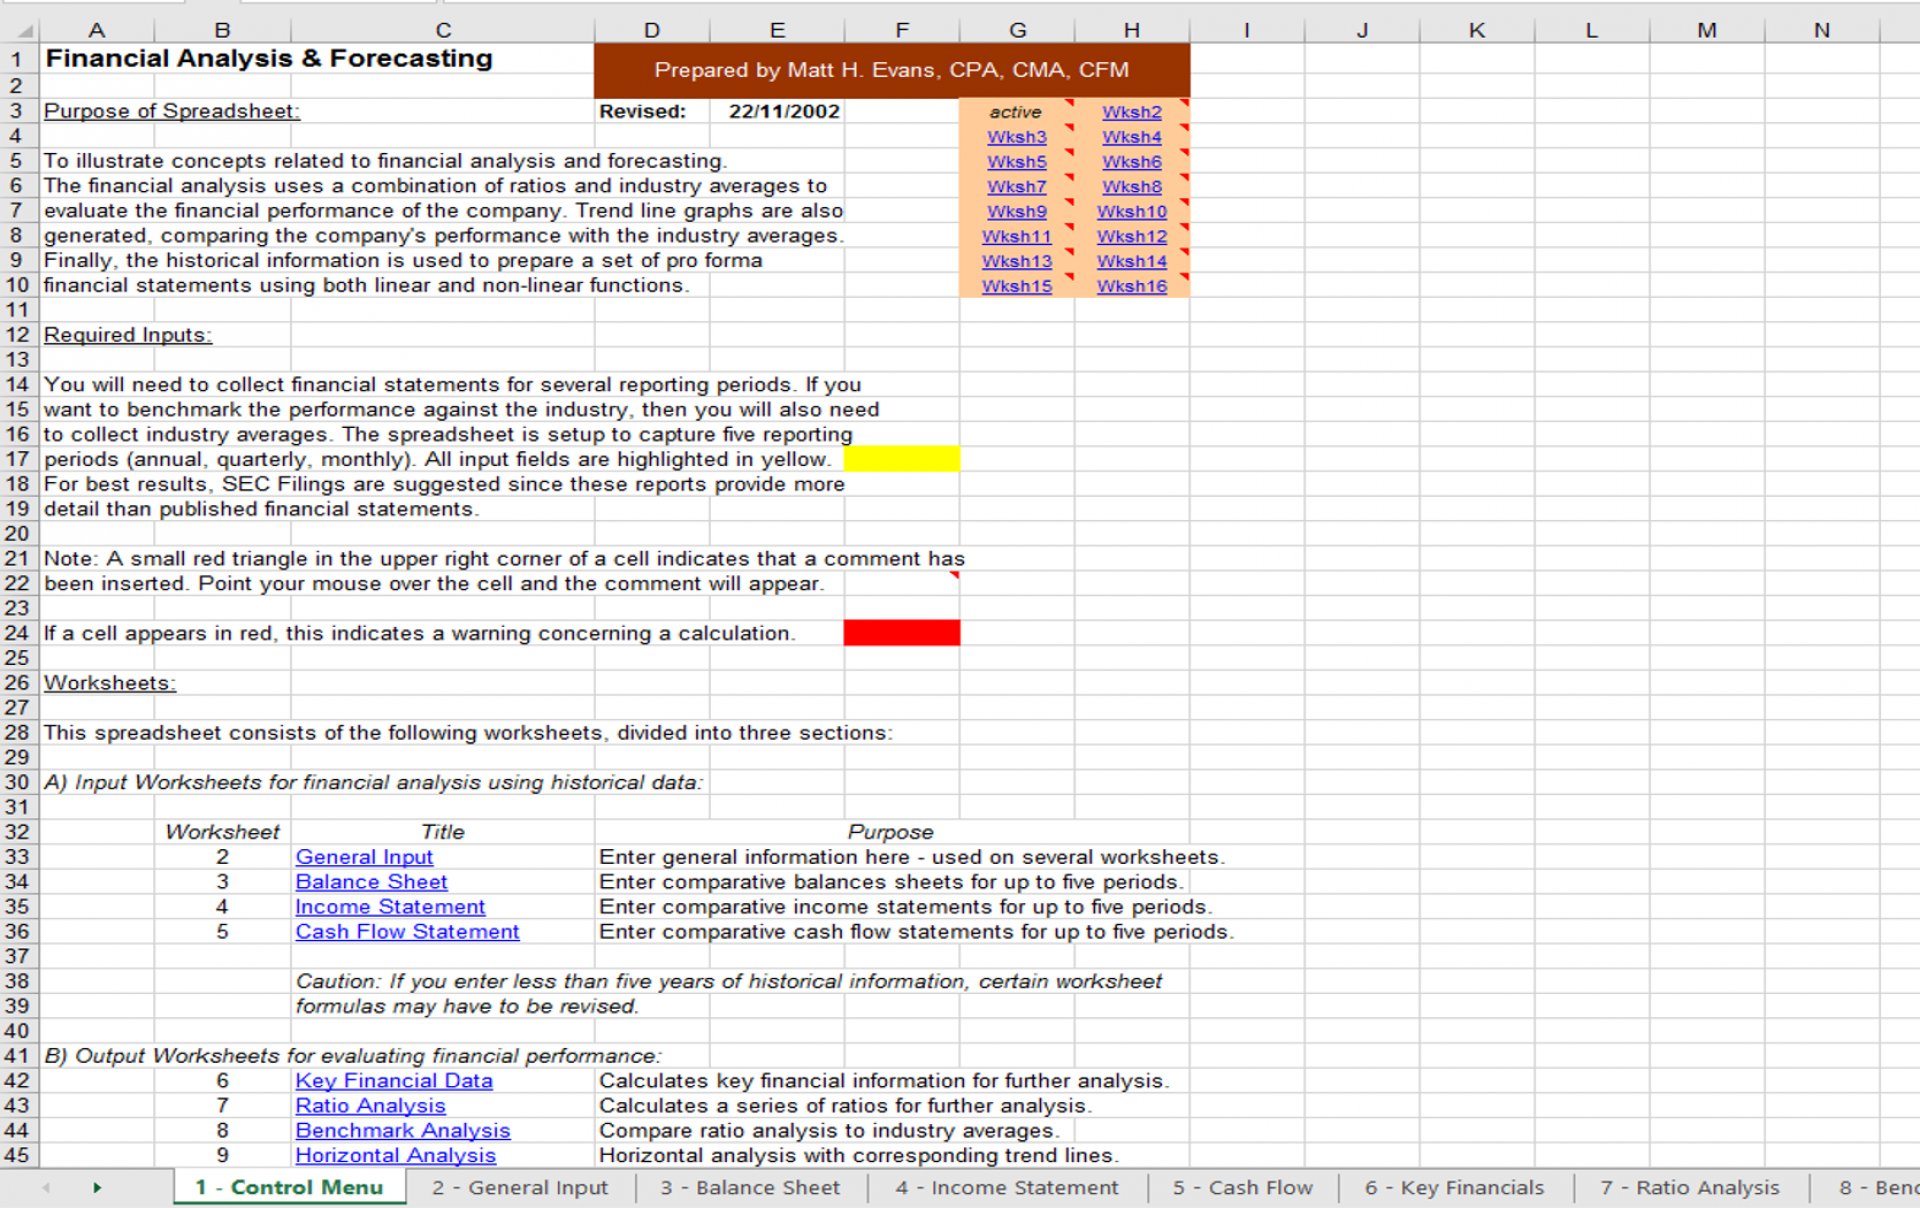Viewport: 1920px width, 1208px height.
Task: Open the Wksh7 link
Action: click(x=1016, y=187)
